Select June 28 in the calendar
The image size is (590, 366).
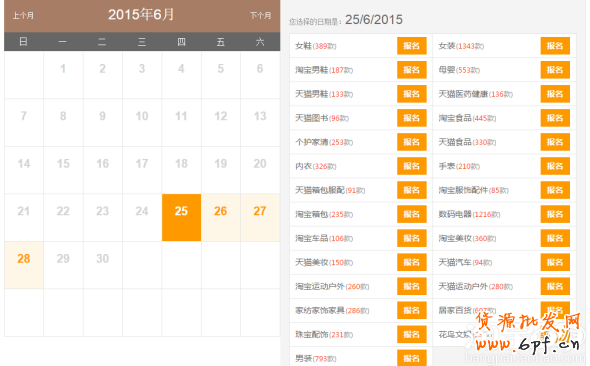point(24,265)
